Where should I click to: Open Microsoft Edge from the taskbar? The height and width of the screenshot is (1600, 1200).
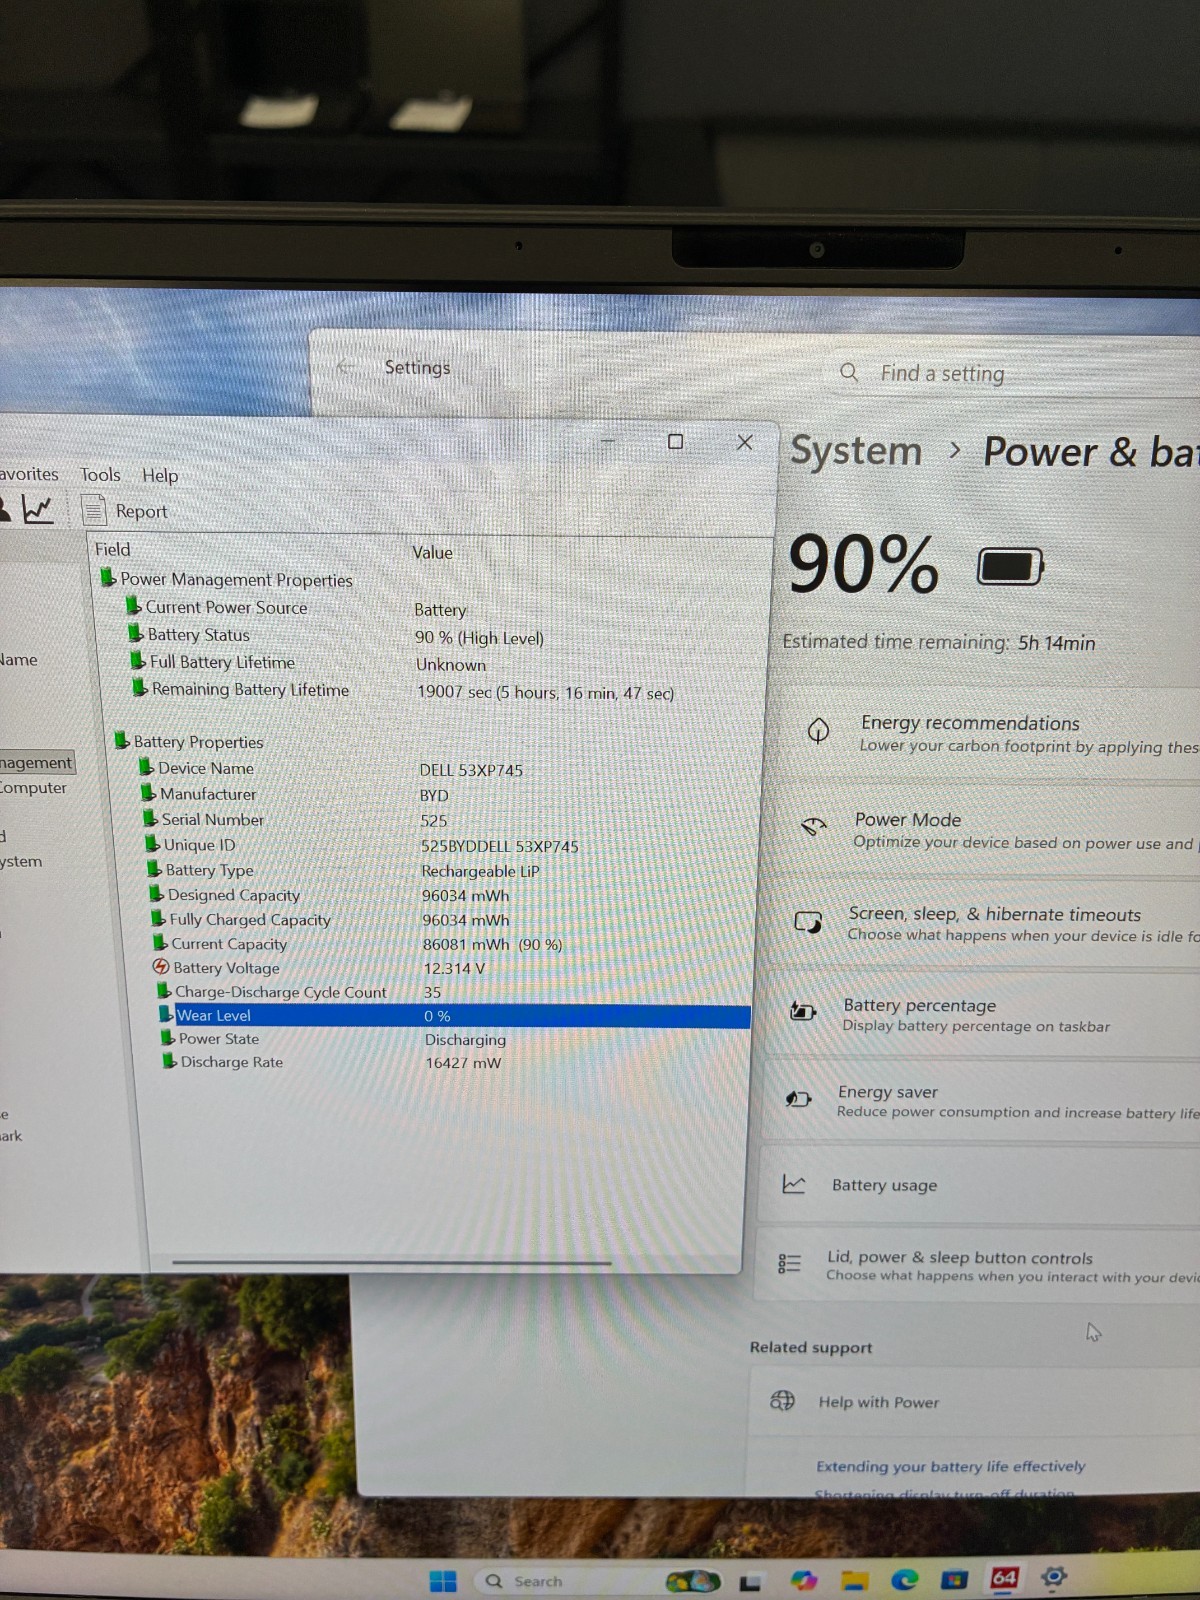[905, 1579]
